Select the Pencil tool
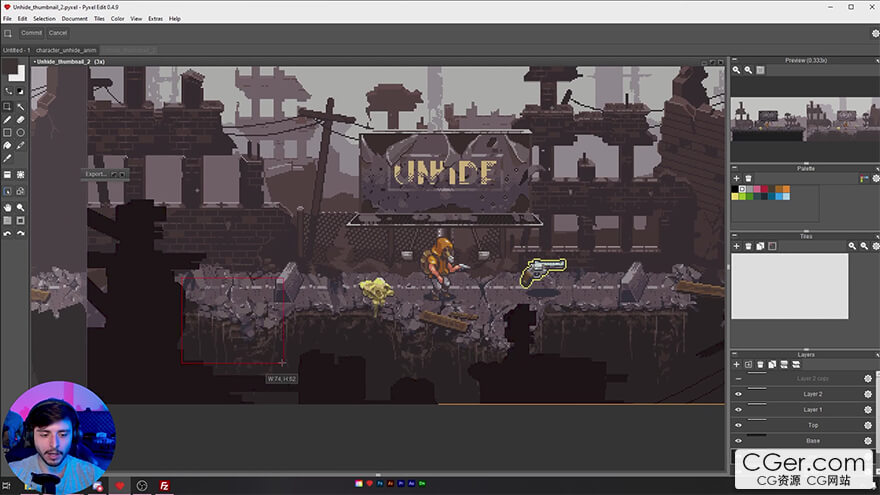Viewport: 880px width, 495px height. [7, 120]
